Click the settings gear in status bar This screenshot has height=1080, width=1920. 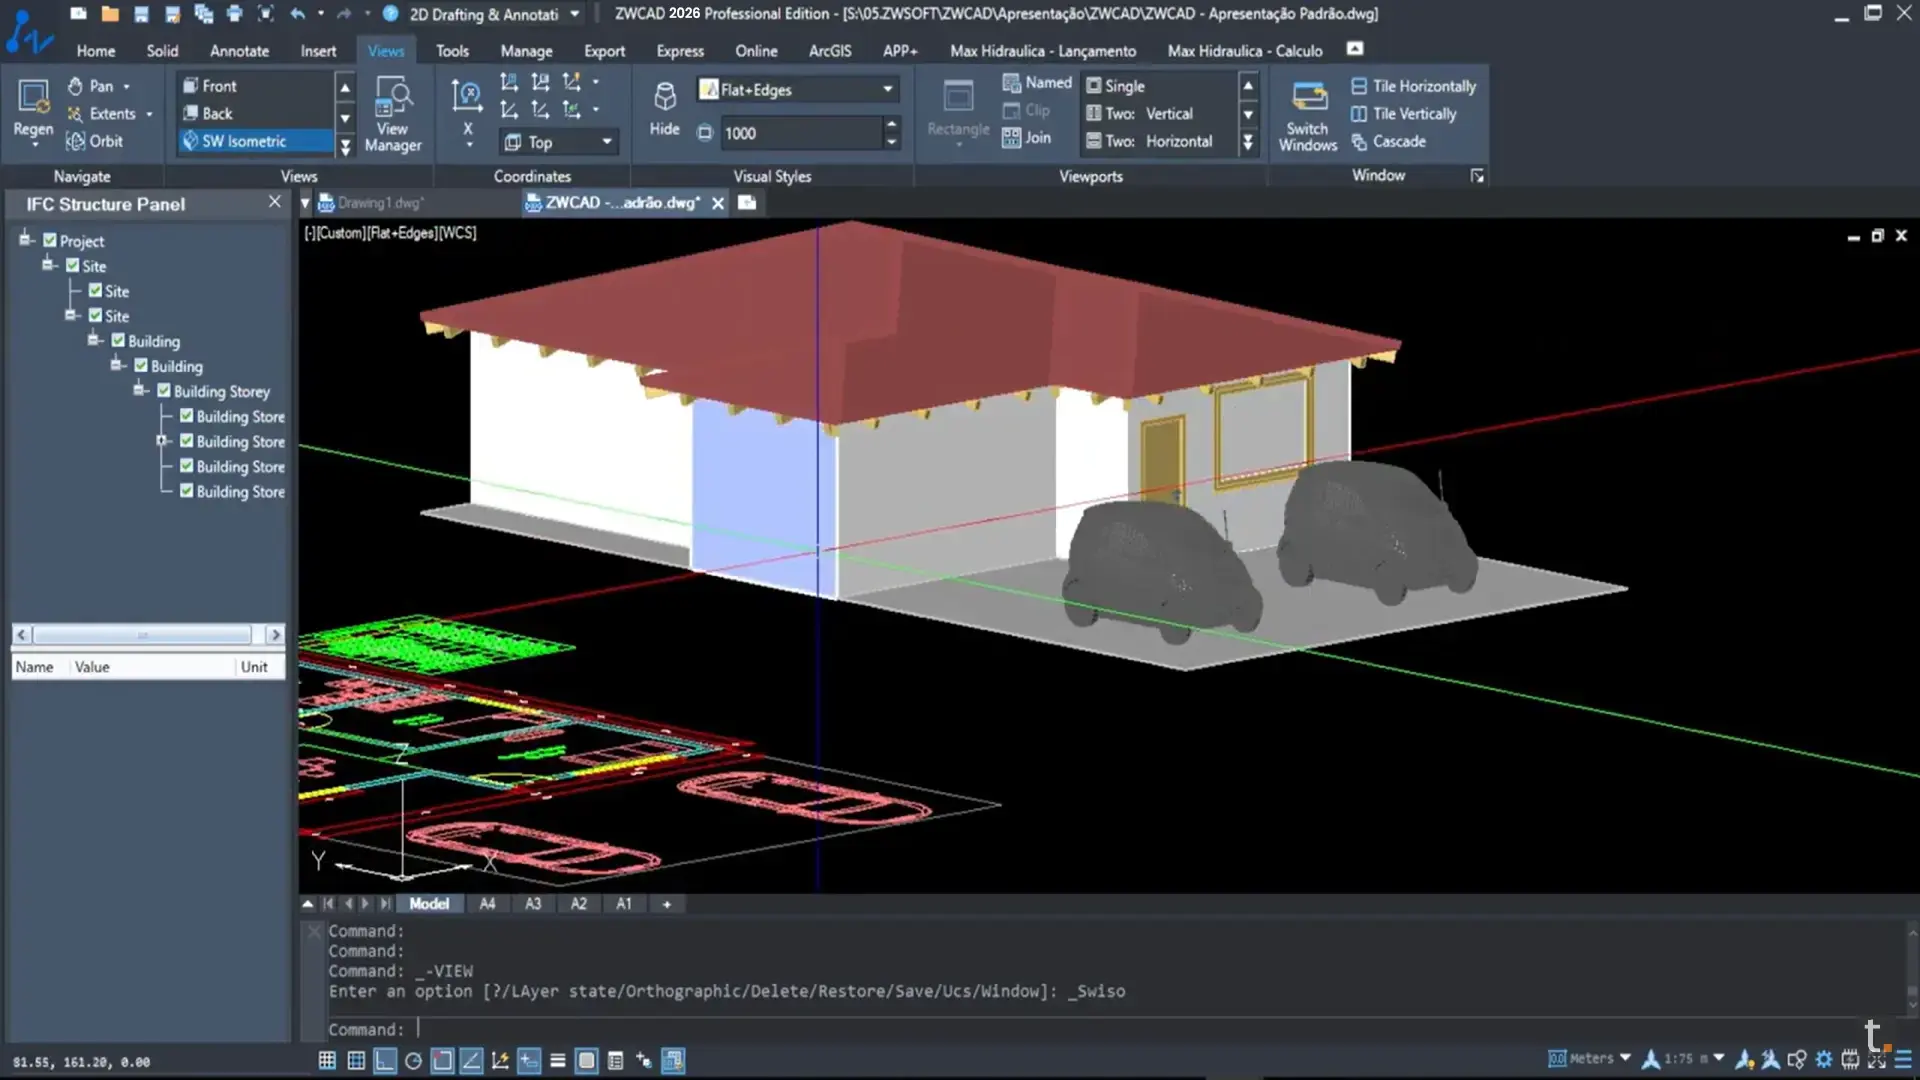click(1824, 1059)
